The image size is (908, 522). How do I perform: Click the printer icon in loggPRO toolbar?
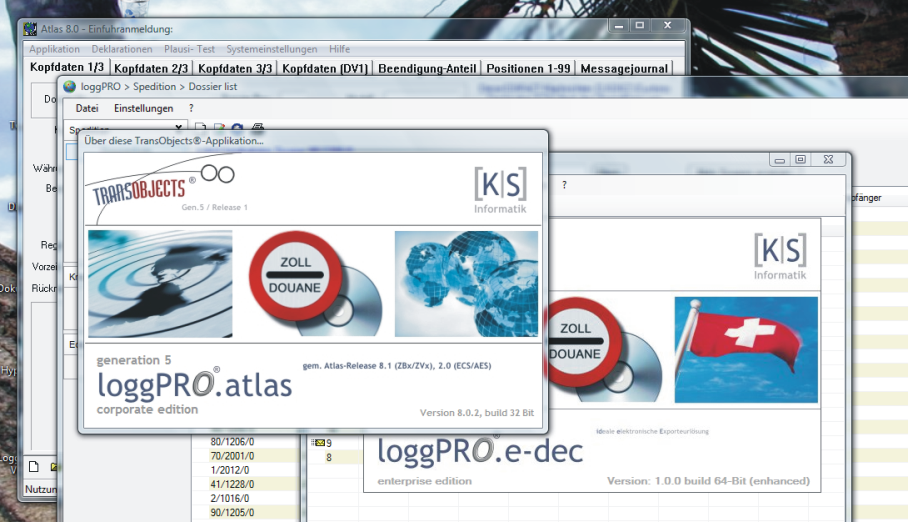pyautogui.click(x=258, y=127)
